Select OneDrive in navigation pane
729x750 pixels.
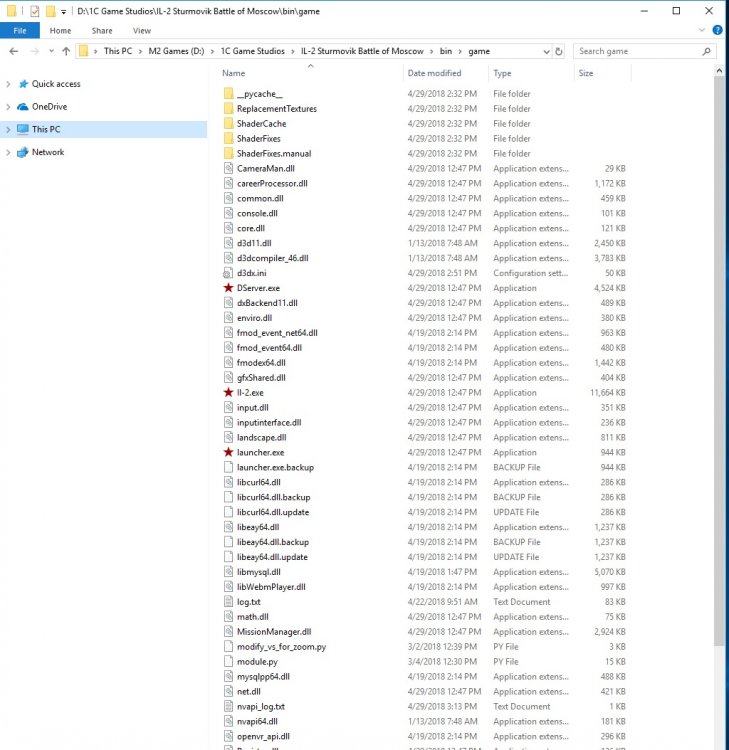[x=49, y=106]
